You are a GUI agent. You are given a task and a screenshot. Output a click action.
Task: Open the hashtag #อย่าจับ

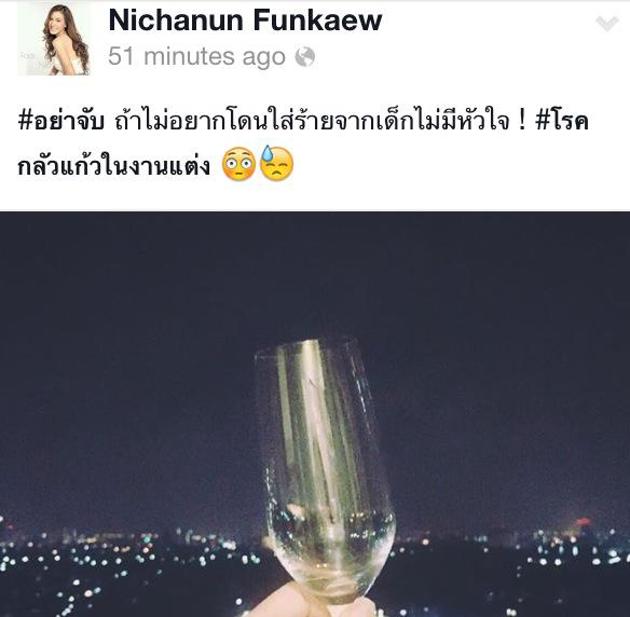click(x=61, y=121)
